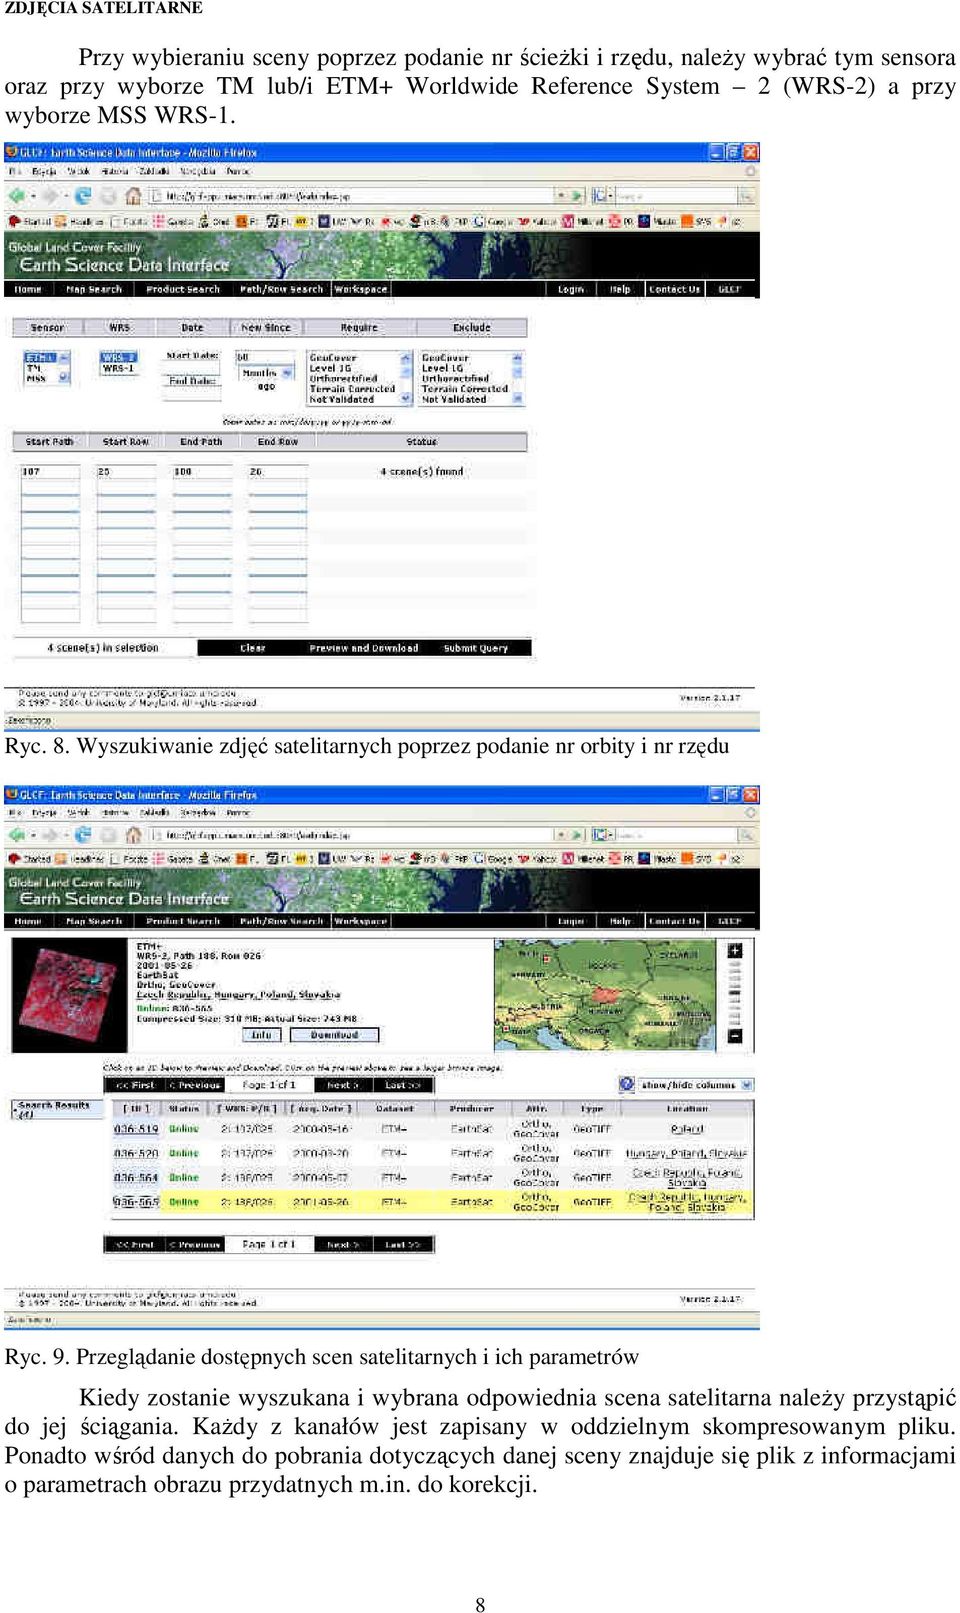Click the Require list down arrow
960x1613 pixels.
tap(406, 398)
